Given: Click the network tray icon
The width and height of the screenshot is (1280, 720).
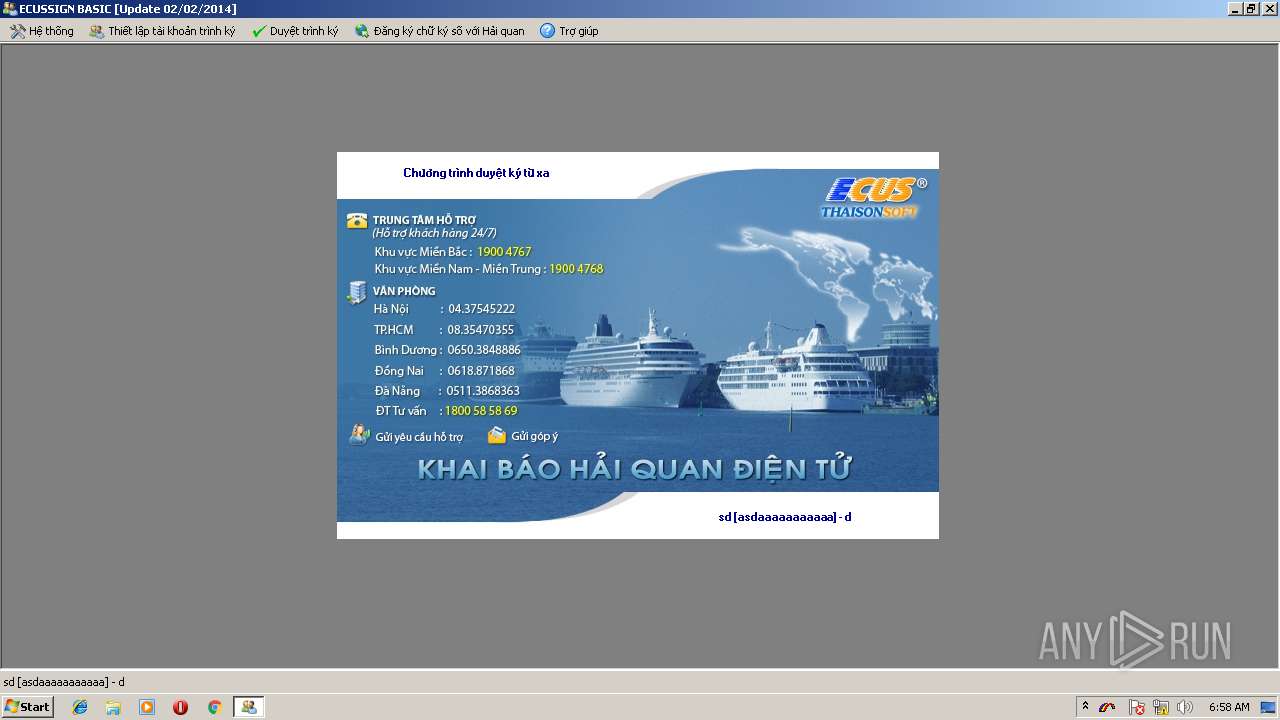Looking at the screenshot, I should point(1161,707).
